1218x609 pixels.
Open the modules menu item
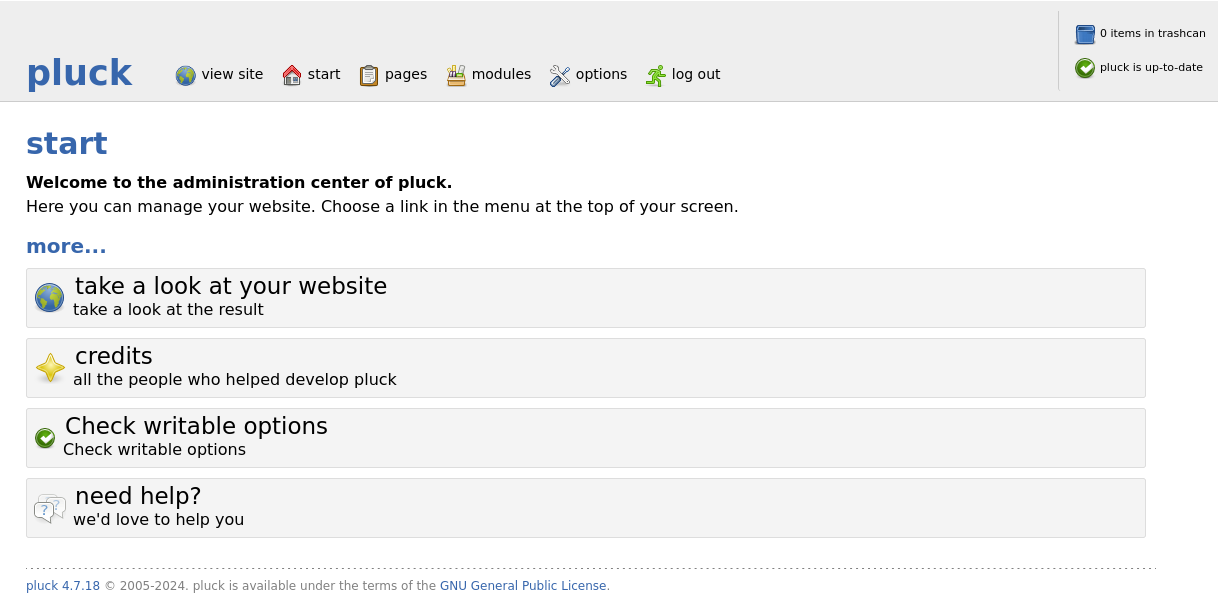[x=501, y=74]
